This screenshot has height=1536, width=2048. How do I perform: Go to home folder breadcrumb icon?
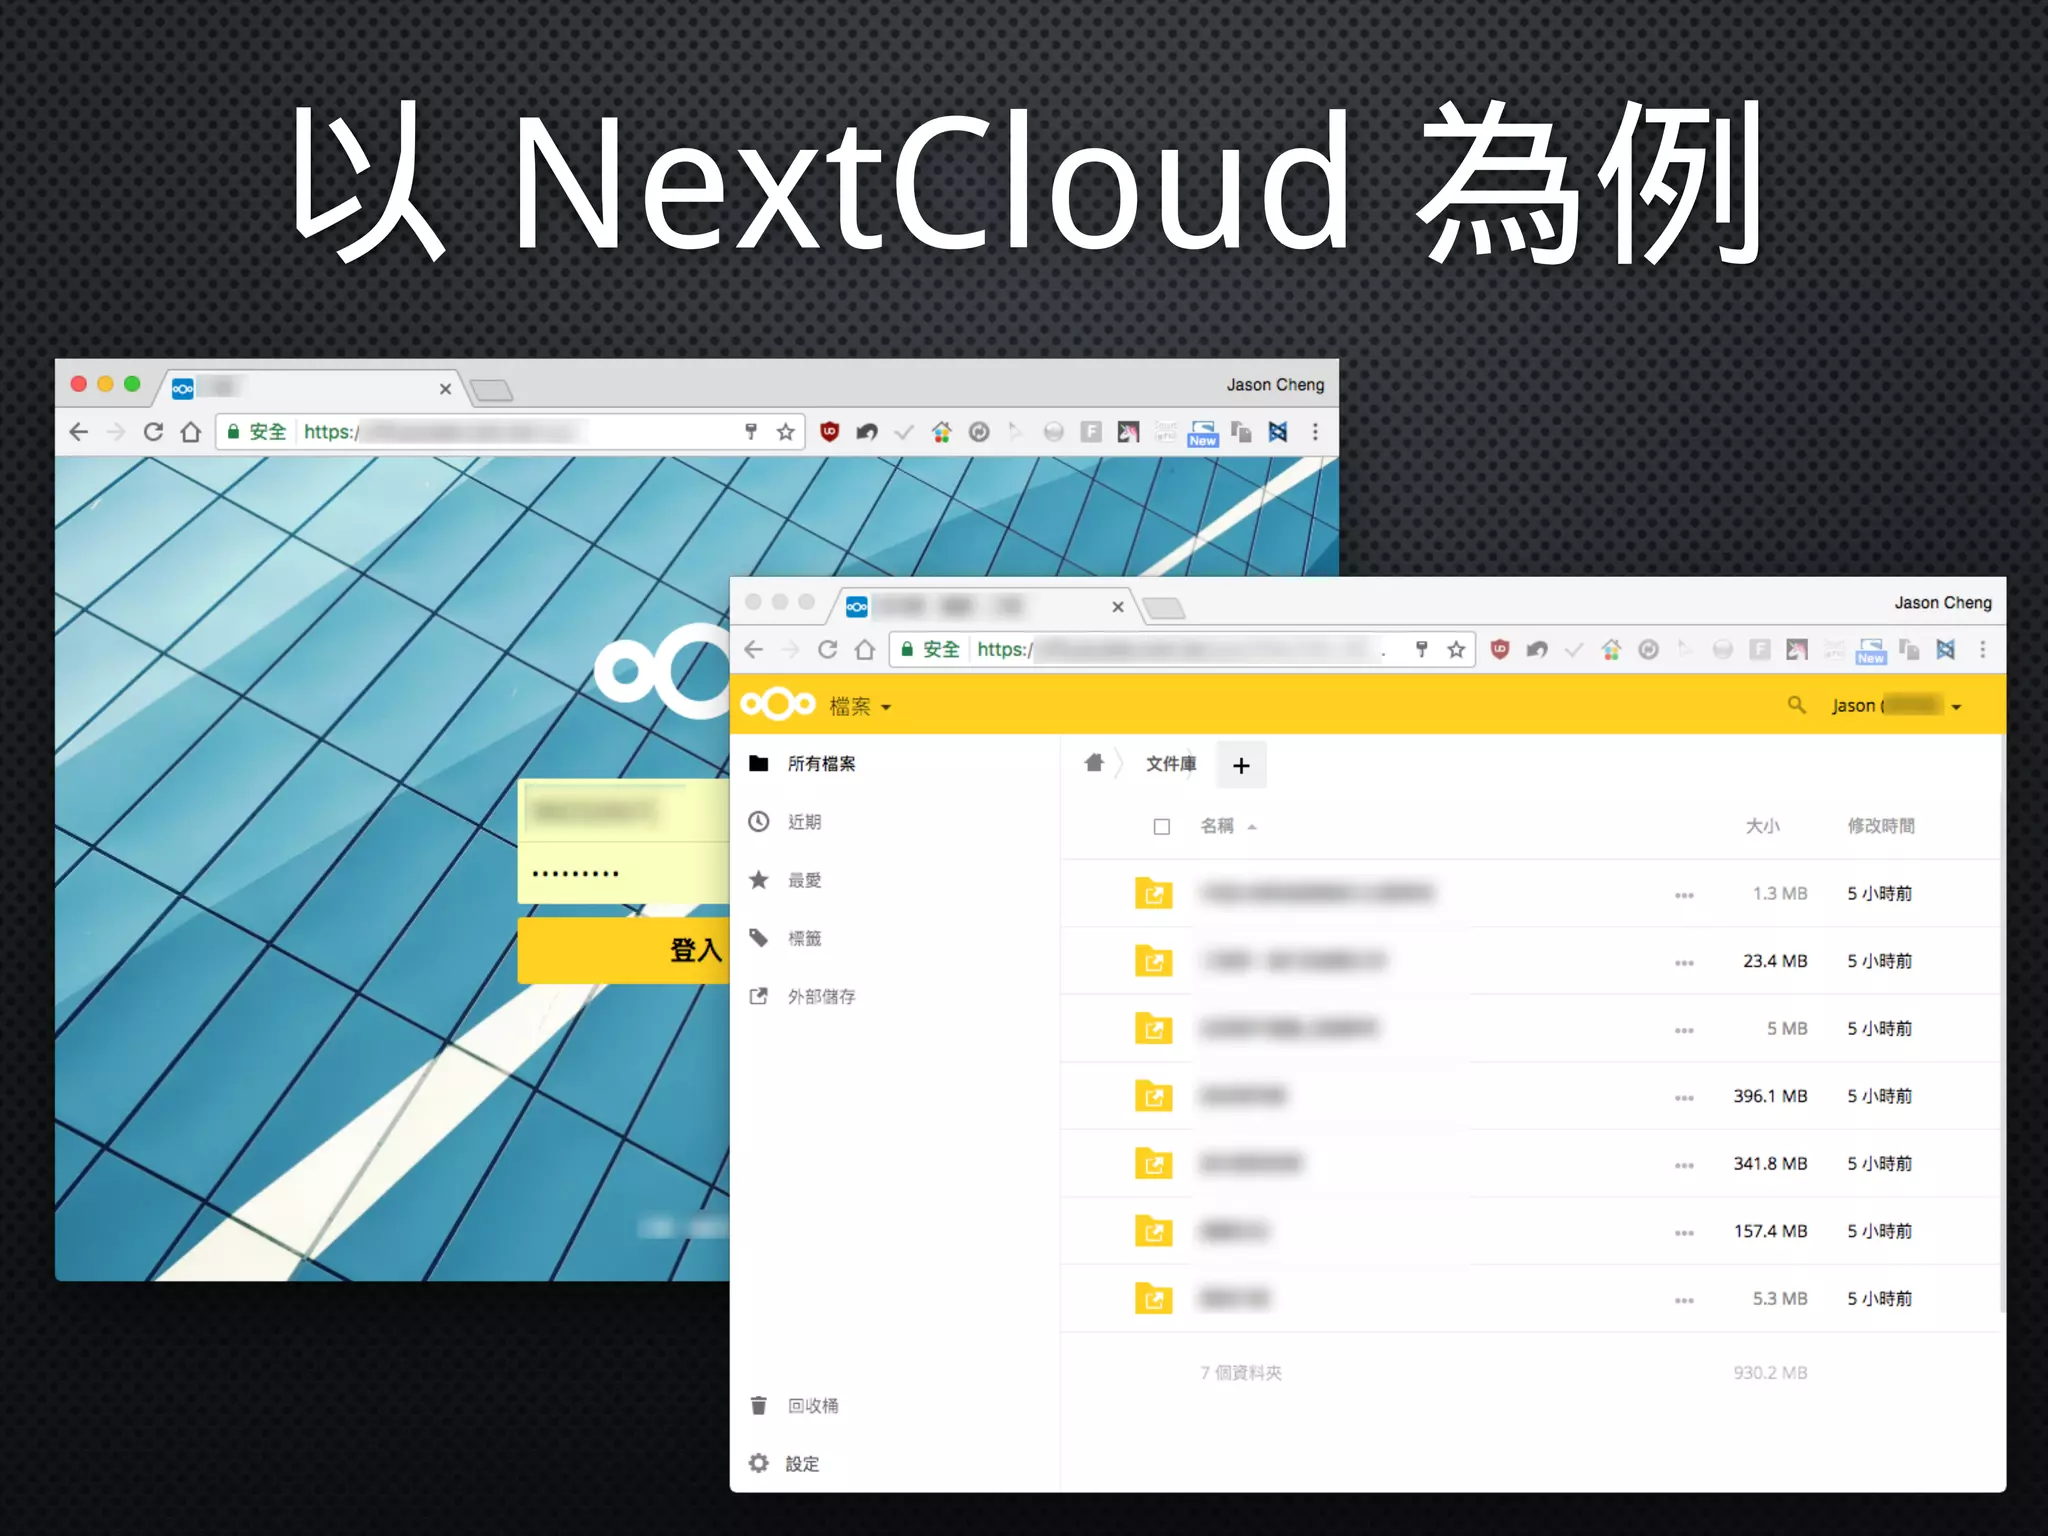[1094, 763]
